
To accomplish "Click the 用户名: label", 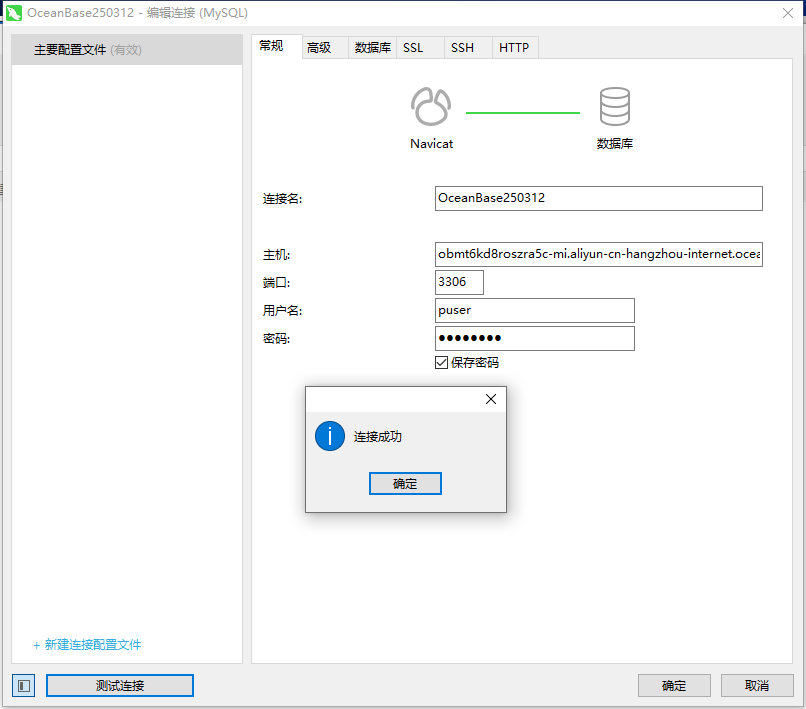I will pyautogui.click(x=283, y=311).
